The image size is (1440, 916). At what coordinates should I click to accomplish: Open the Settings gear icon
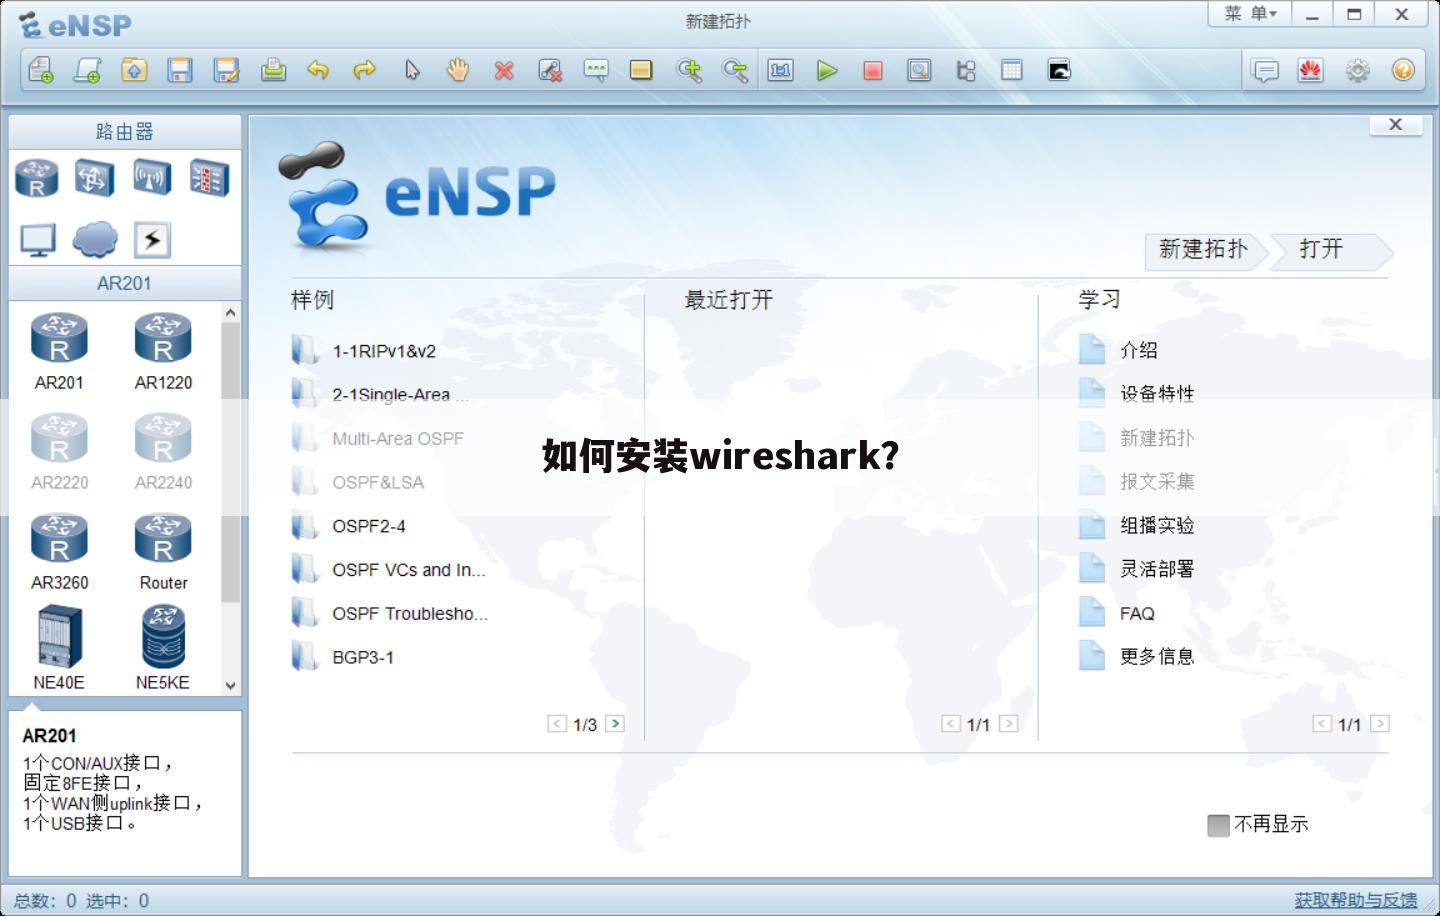[x=1357, y=70]
